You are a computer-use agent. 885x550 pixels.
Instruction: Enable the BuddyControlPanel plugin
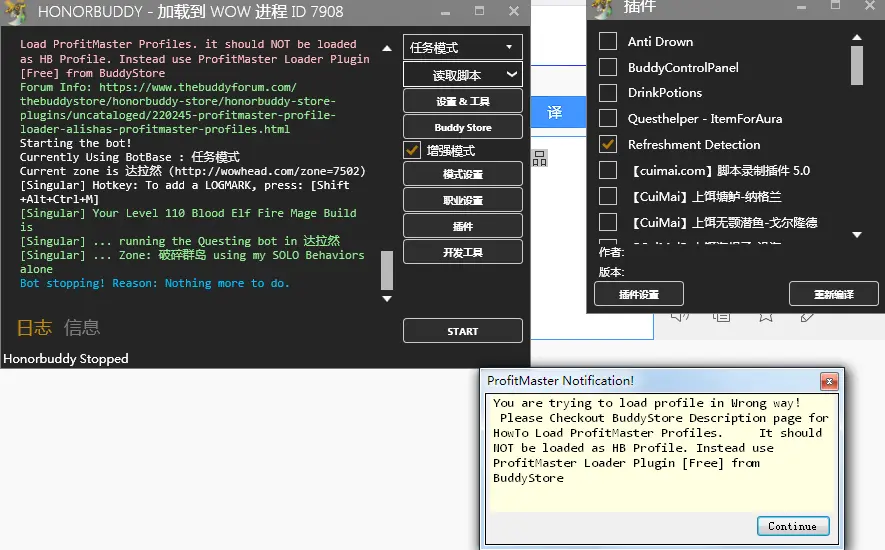[x=608, y=67]
